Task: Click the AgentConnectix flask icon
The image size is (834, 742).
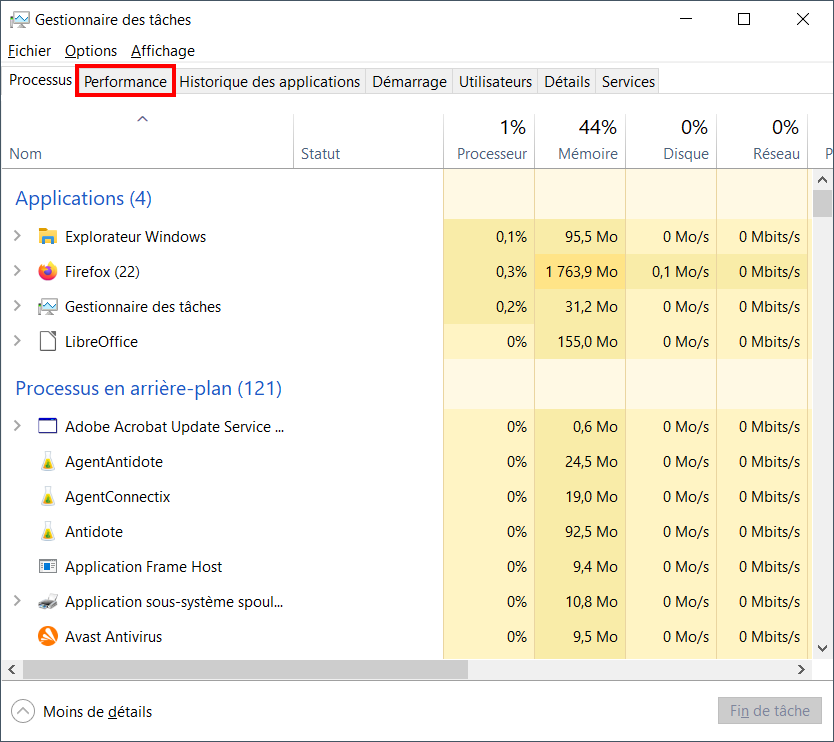Action: (48, 497)
